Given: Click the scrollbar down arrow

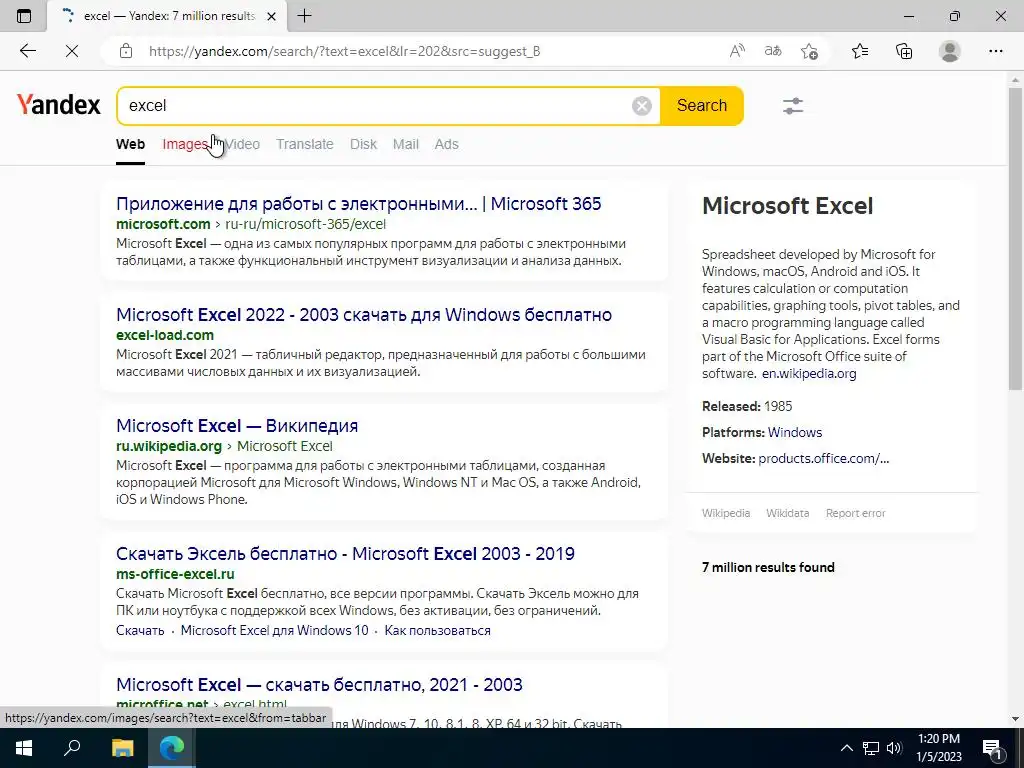Looking at the screenshot, I should (1015, 719).
